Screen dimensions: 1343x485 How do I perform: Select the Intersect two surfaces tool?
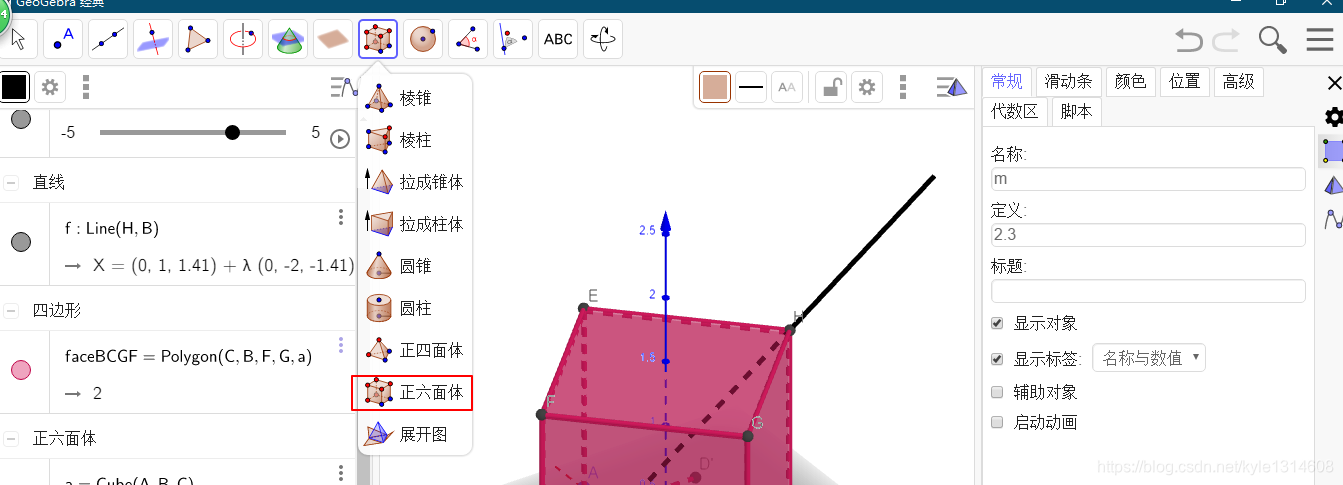pyautogui.click(x=288, y=40)
